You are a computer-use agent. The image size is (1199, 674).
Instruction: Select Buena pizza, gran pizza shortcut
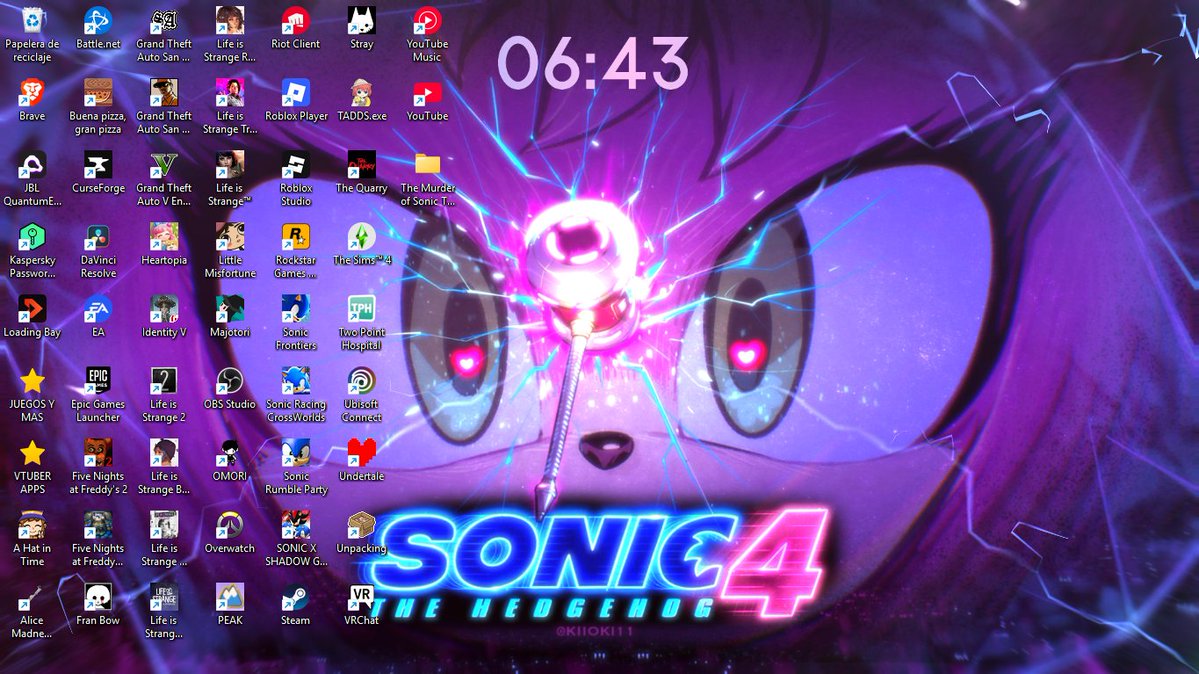pos(98,93)
